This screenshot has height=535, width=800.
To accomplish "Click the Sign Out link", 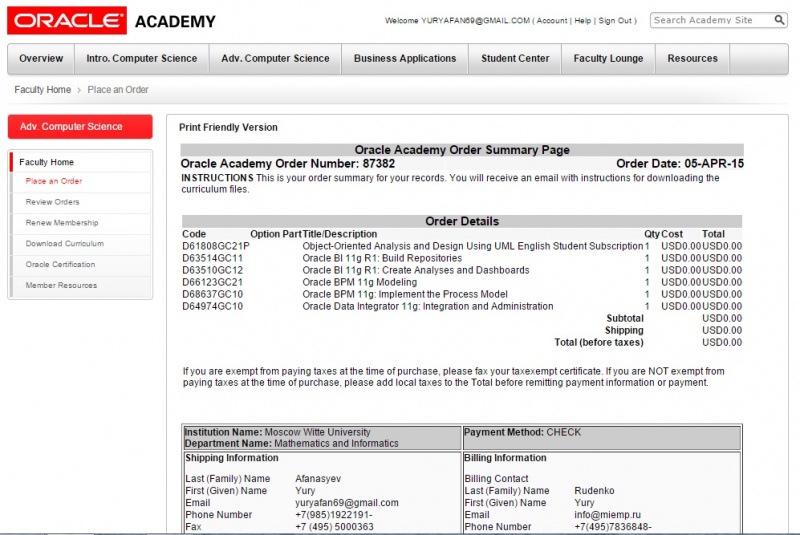I will (x=615, y=20).
